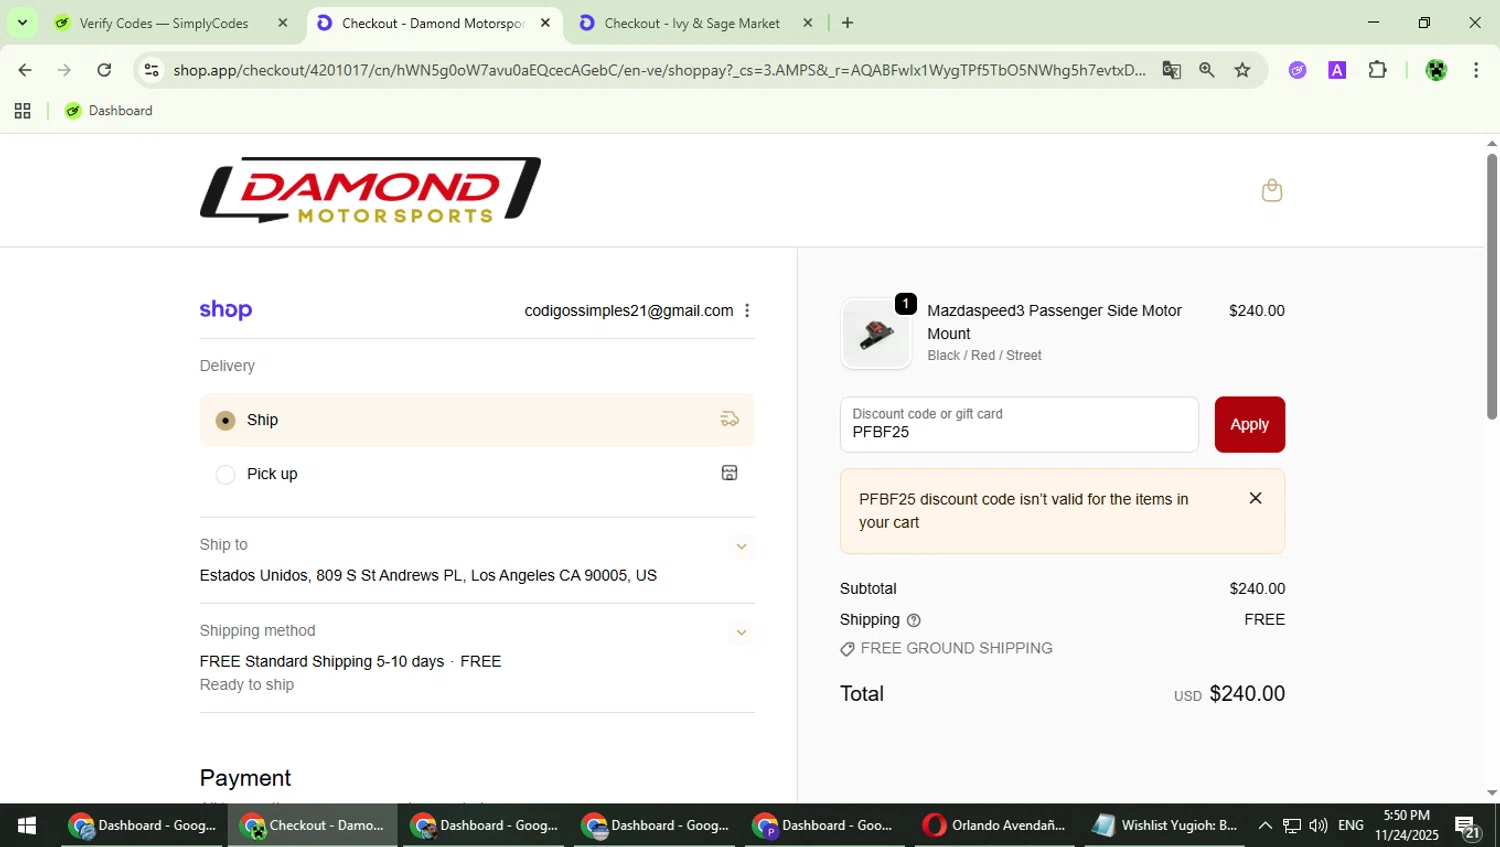Reload the checkout page
Viewport: 1500px width, 847px height.
(104, 70)
